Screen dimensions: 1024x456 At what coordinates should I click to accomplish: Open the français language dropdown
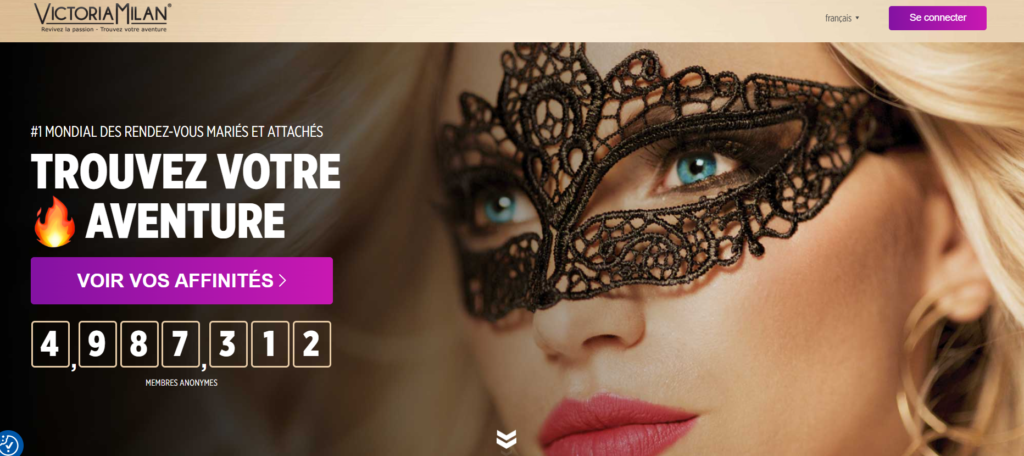pyautogui.click(x=842, y=18)
